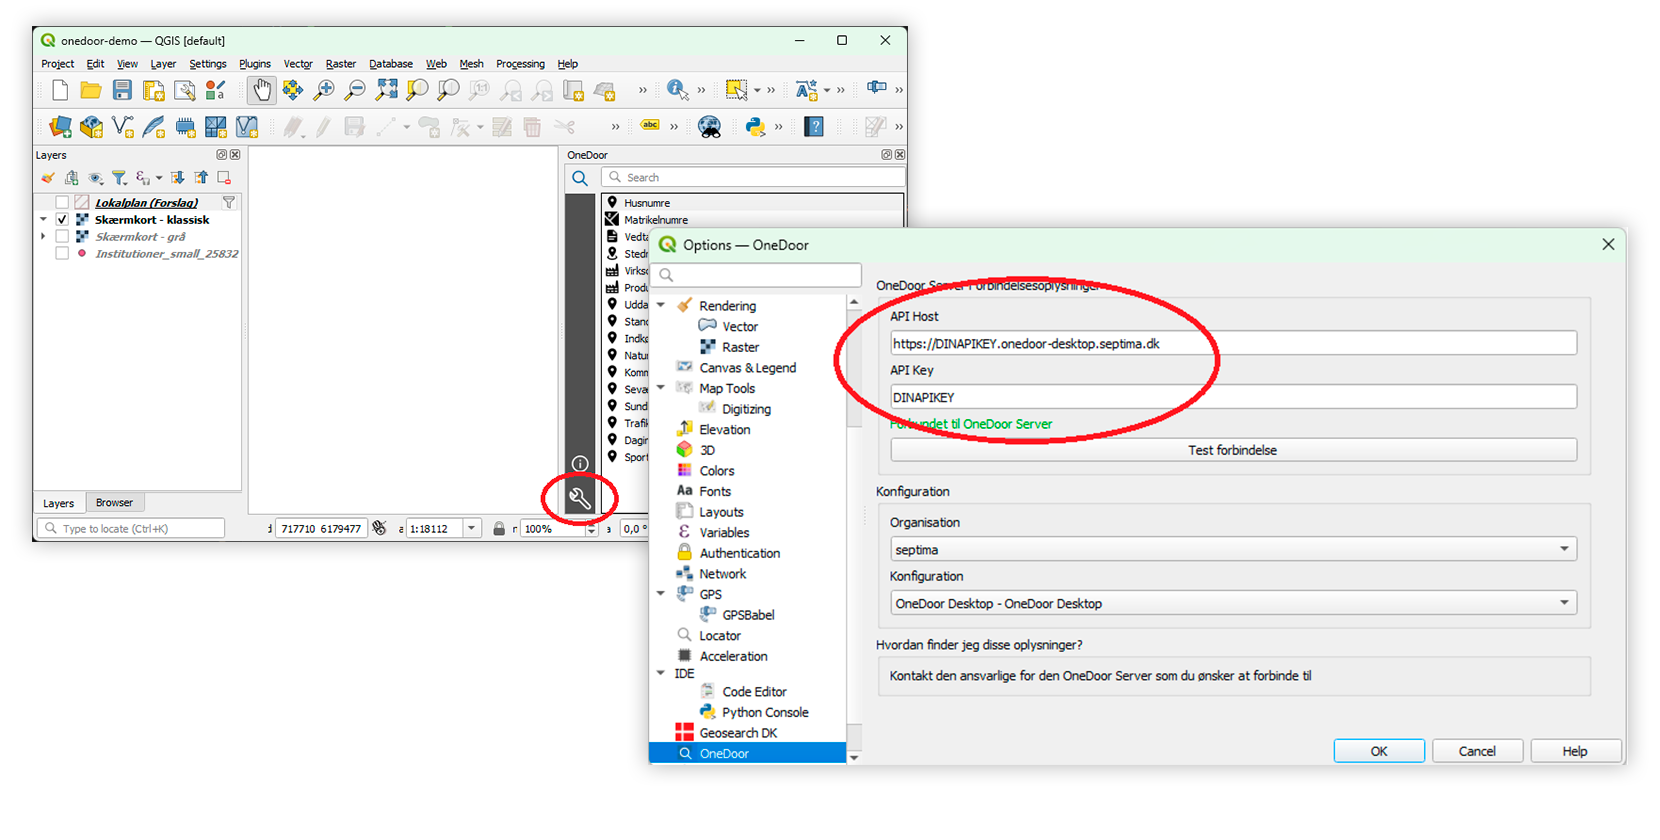Open the Vector menu
Screen dimensions: 1660x840
point(298,64)
